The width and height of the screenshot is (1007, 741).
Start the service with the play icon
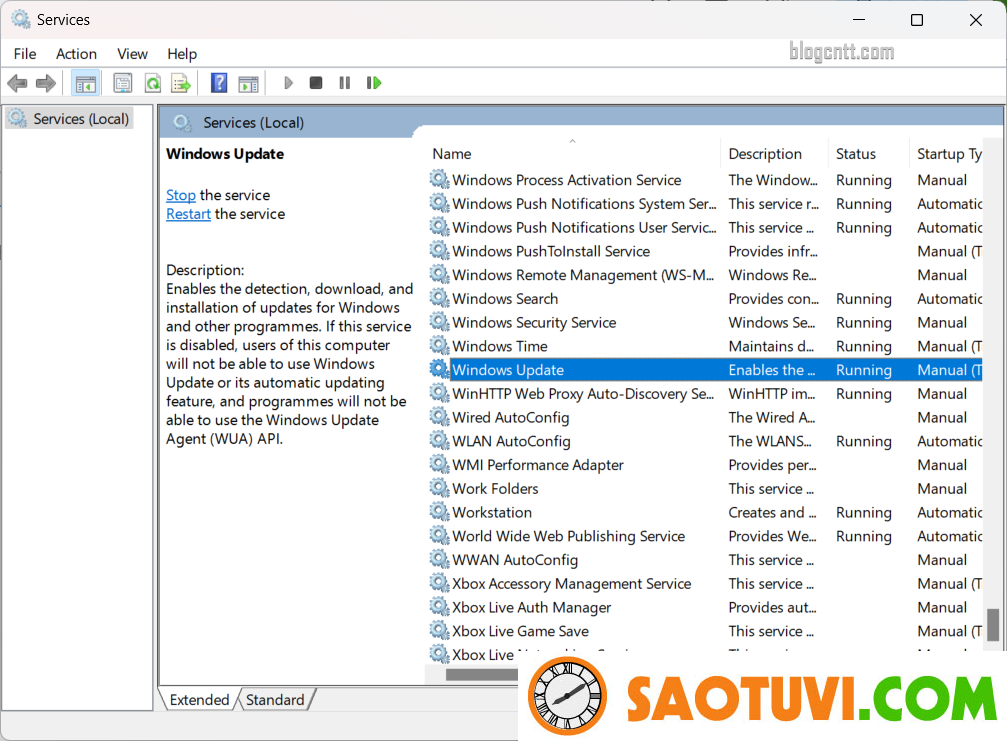coord(288,83)
